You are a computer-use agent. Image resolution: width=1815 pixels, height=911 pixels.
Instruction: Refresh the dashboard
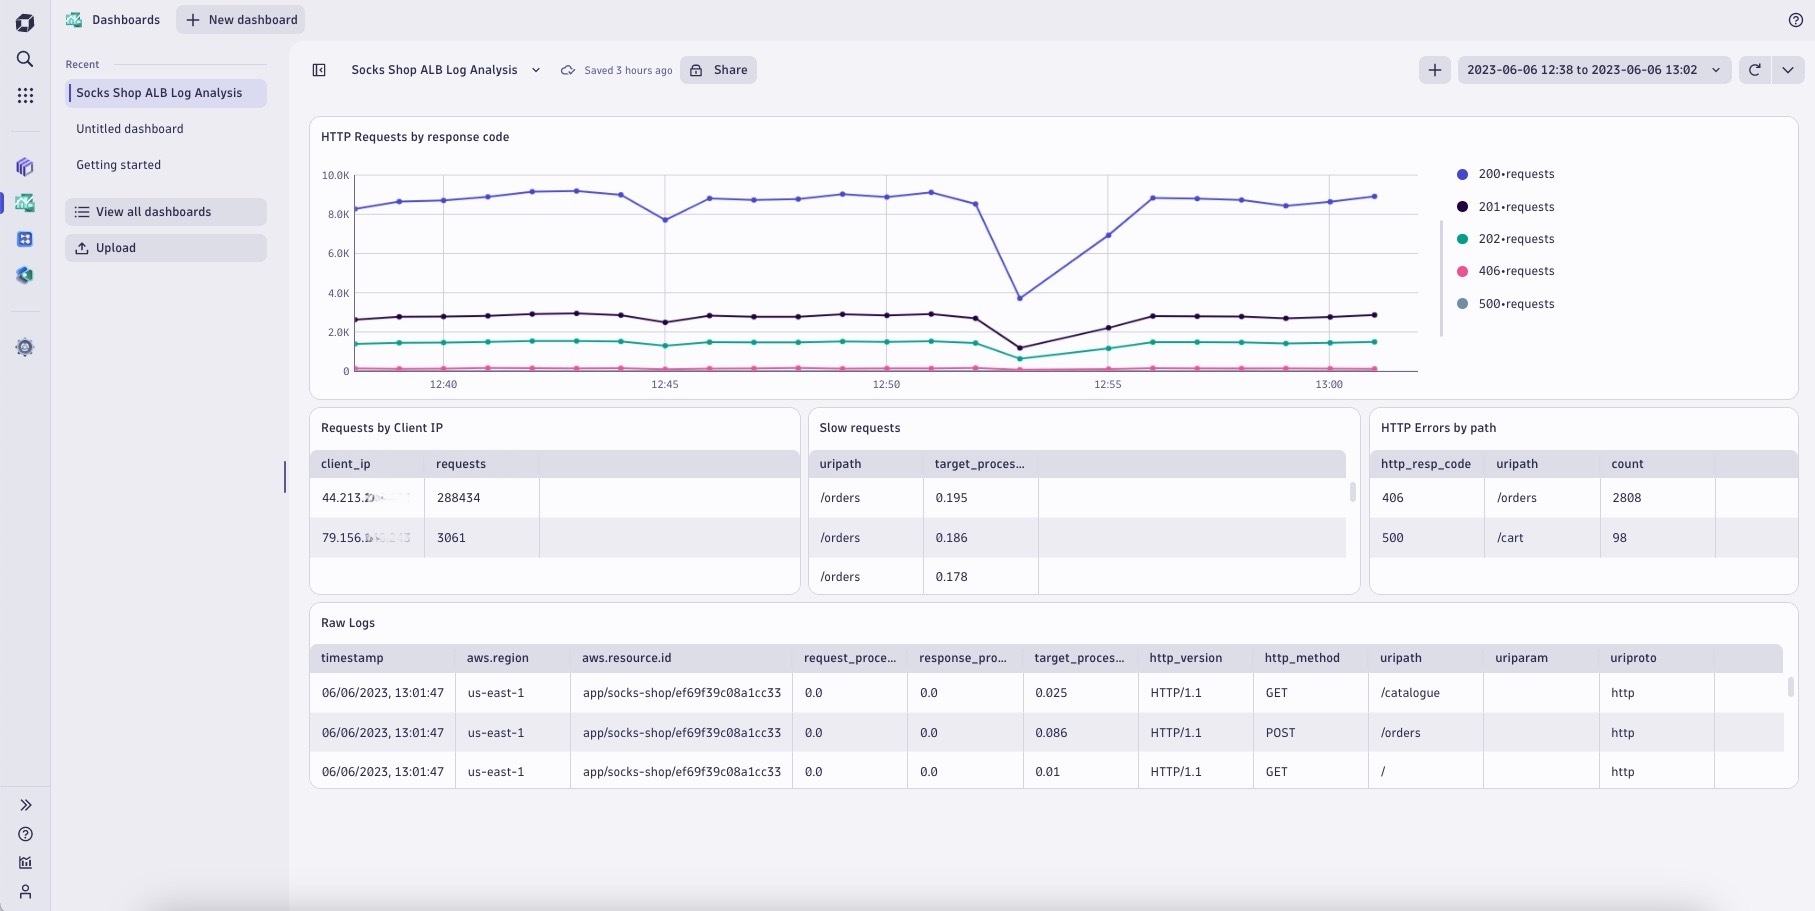pyautogui.click(x=1754, y=70)
